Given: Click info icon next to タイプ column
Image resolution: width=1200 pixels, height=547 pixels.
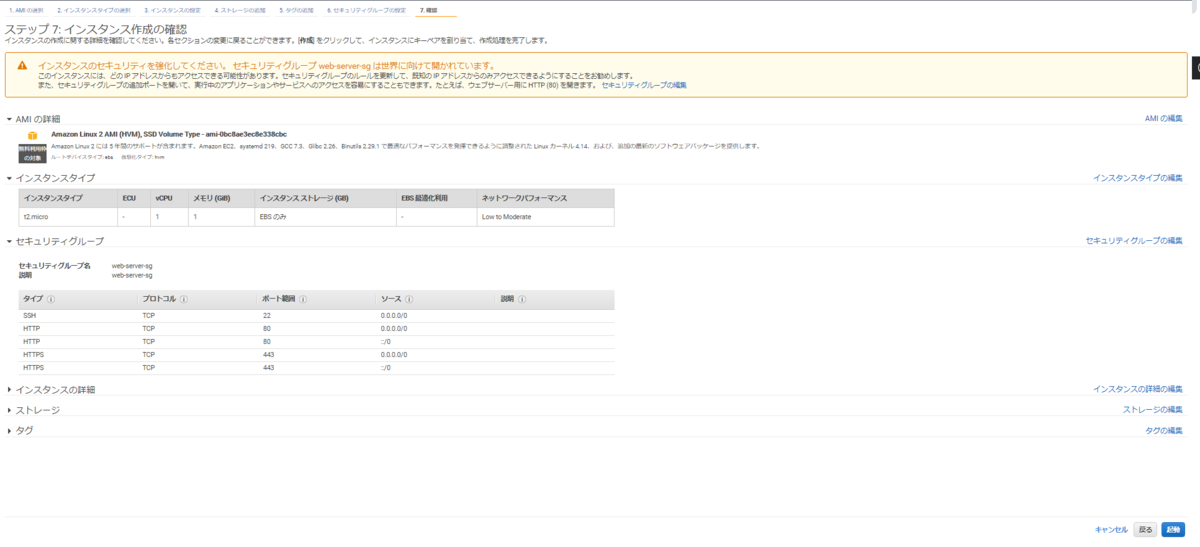Looking at the screenshot, I should pos(51,299).
